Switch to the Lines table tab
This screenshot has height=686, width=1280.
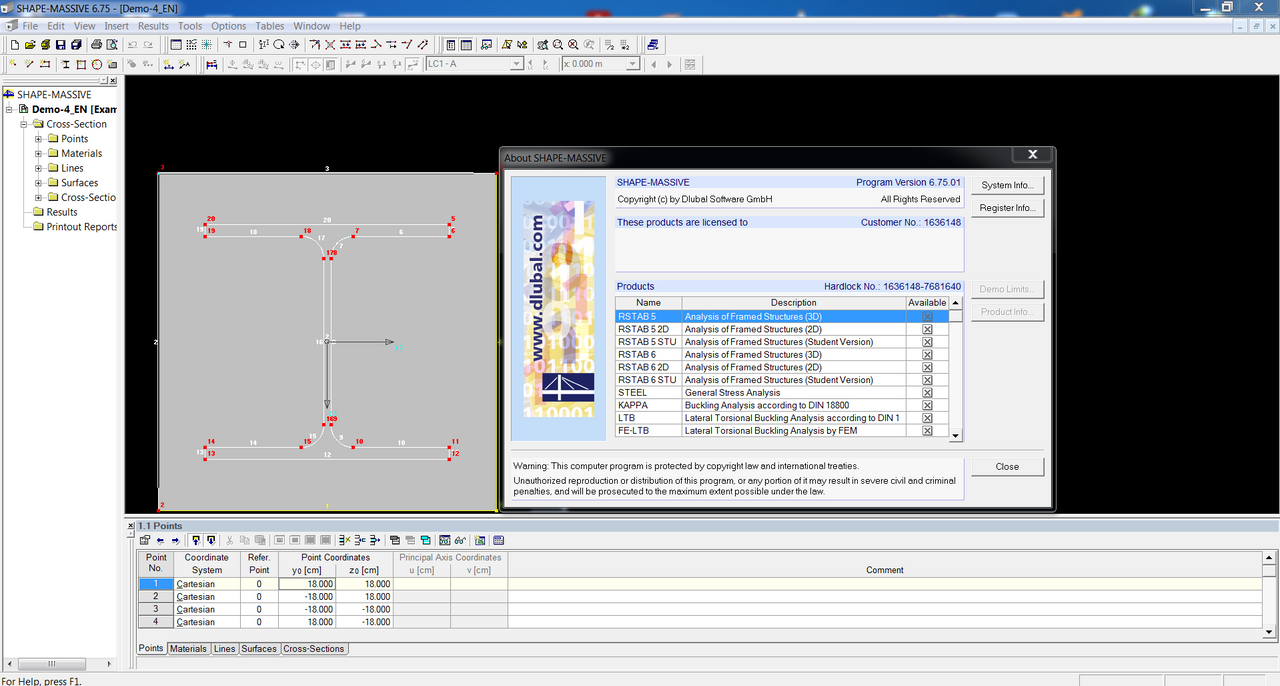point(224,649)
